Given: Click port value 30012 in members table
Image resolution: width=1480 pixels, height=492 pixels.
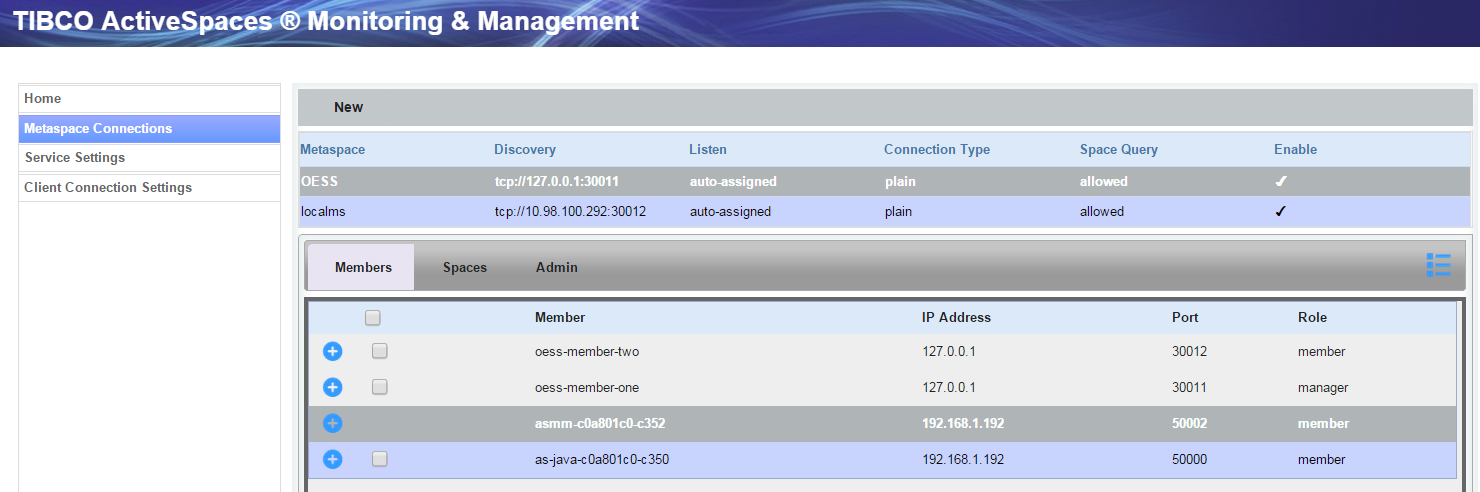Looking at the screenshot, I should tap(1190, 352).
